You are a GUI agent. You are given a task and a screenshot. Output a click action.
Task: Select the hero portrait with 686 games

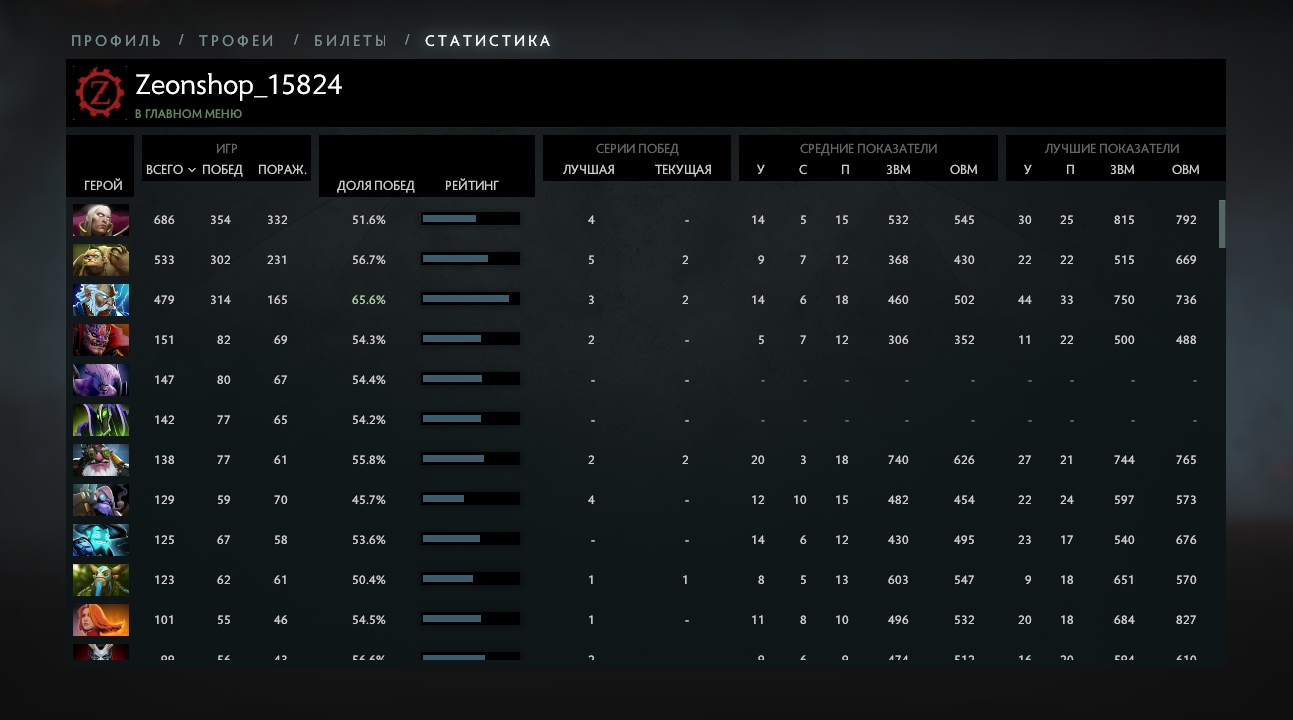(x=101, y=220)
